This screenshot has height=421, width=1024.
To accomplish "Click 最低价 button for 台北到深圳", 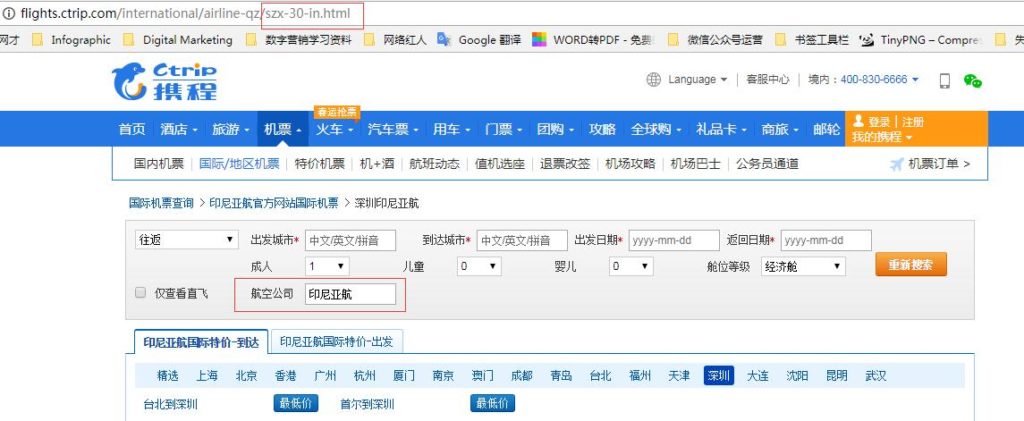I will pyautogui.click(x=296, y=403).
